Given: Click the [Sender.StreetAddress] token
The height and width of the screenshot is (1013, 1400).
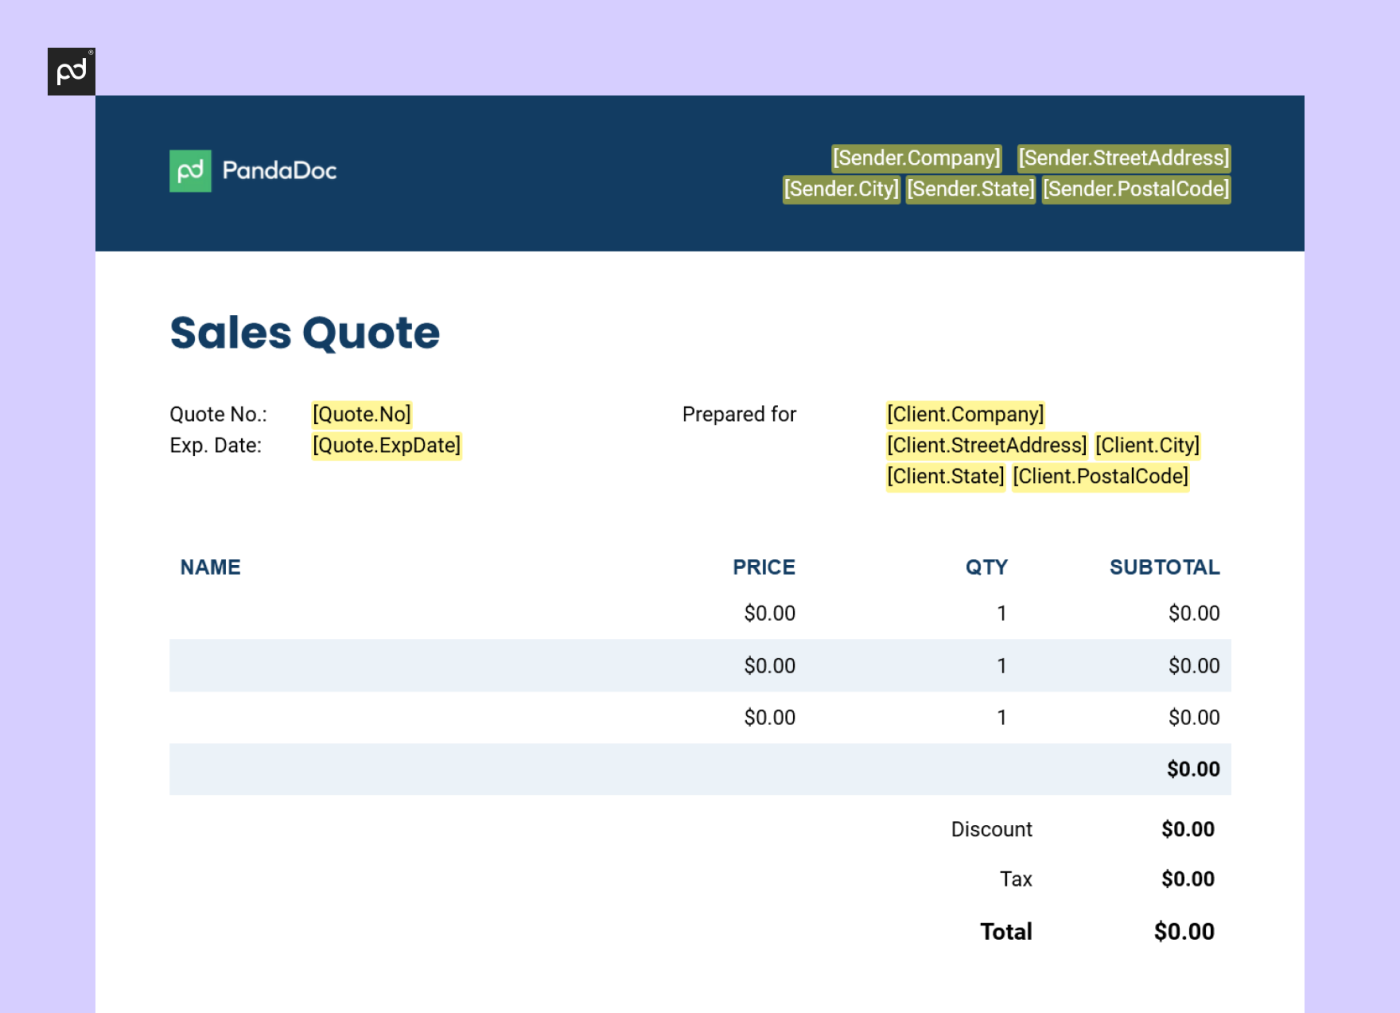Looking at the screenshot, I should pos(1123,157).
